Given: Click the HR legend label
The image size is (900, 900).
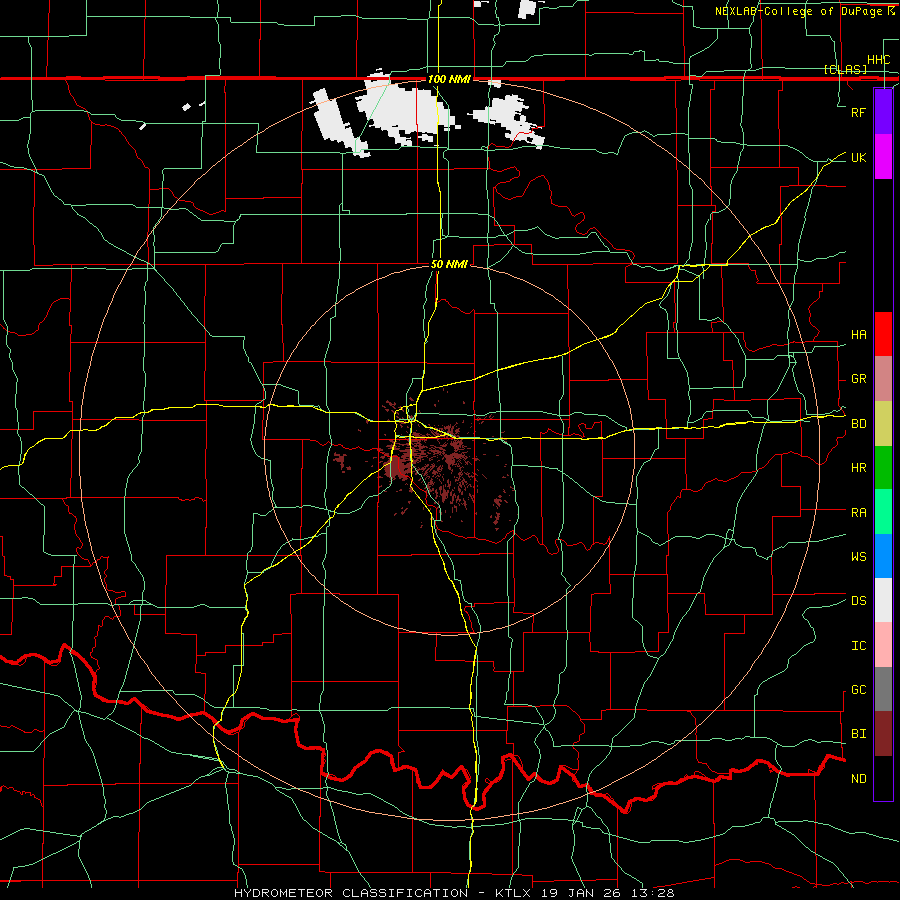Looking at the screenshot, I should coord(858,468).
